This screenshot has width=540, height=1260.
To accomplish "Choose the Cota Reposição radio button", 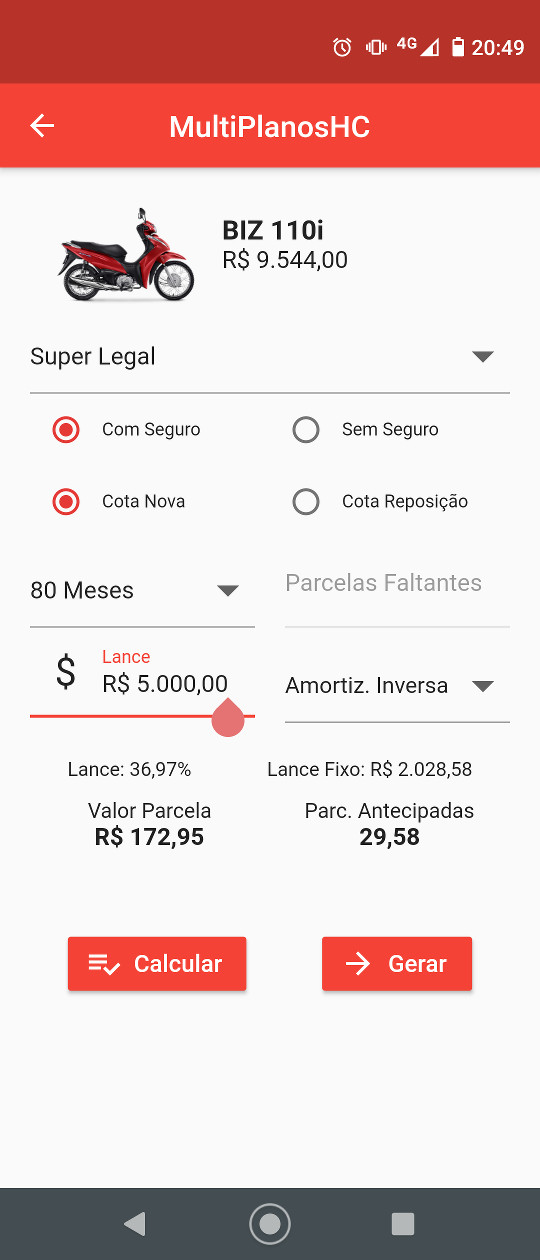I will [306, 502].
